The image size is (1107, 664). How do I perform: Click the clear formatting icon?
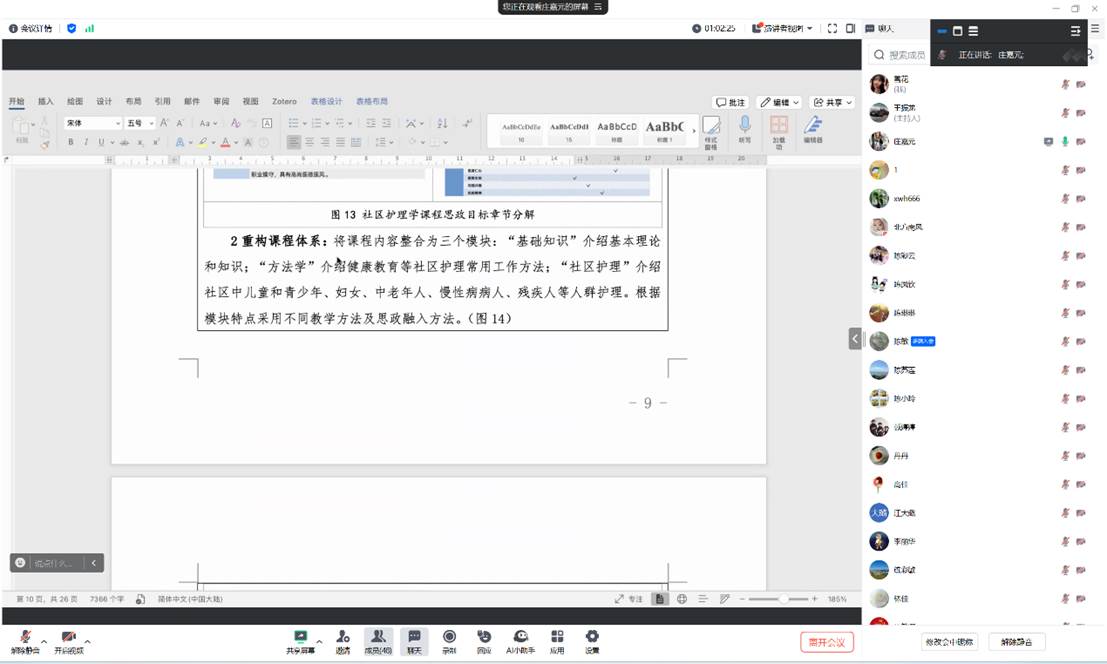[236, 123]
